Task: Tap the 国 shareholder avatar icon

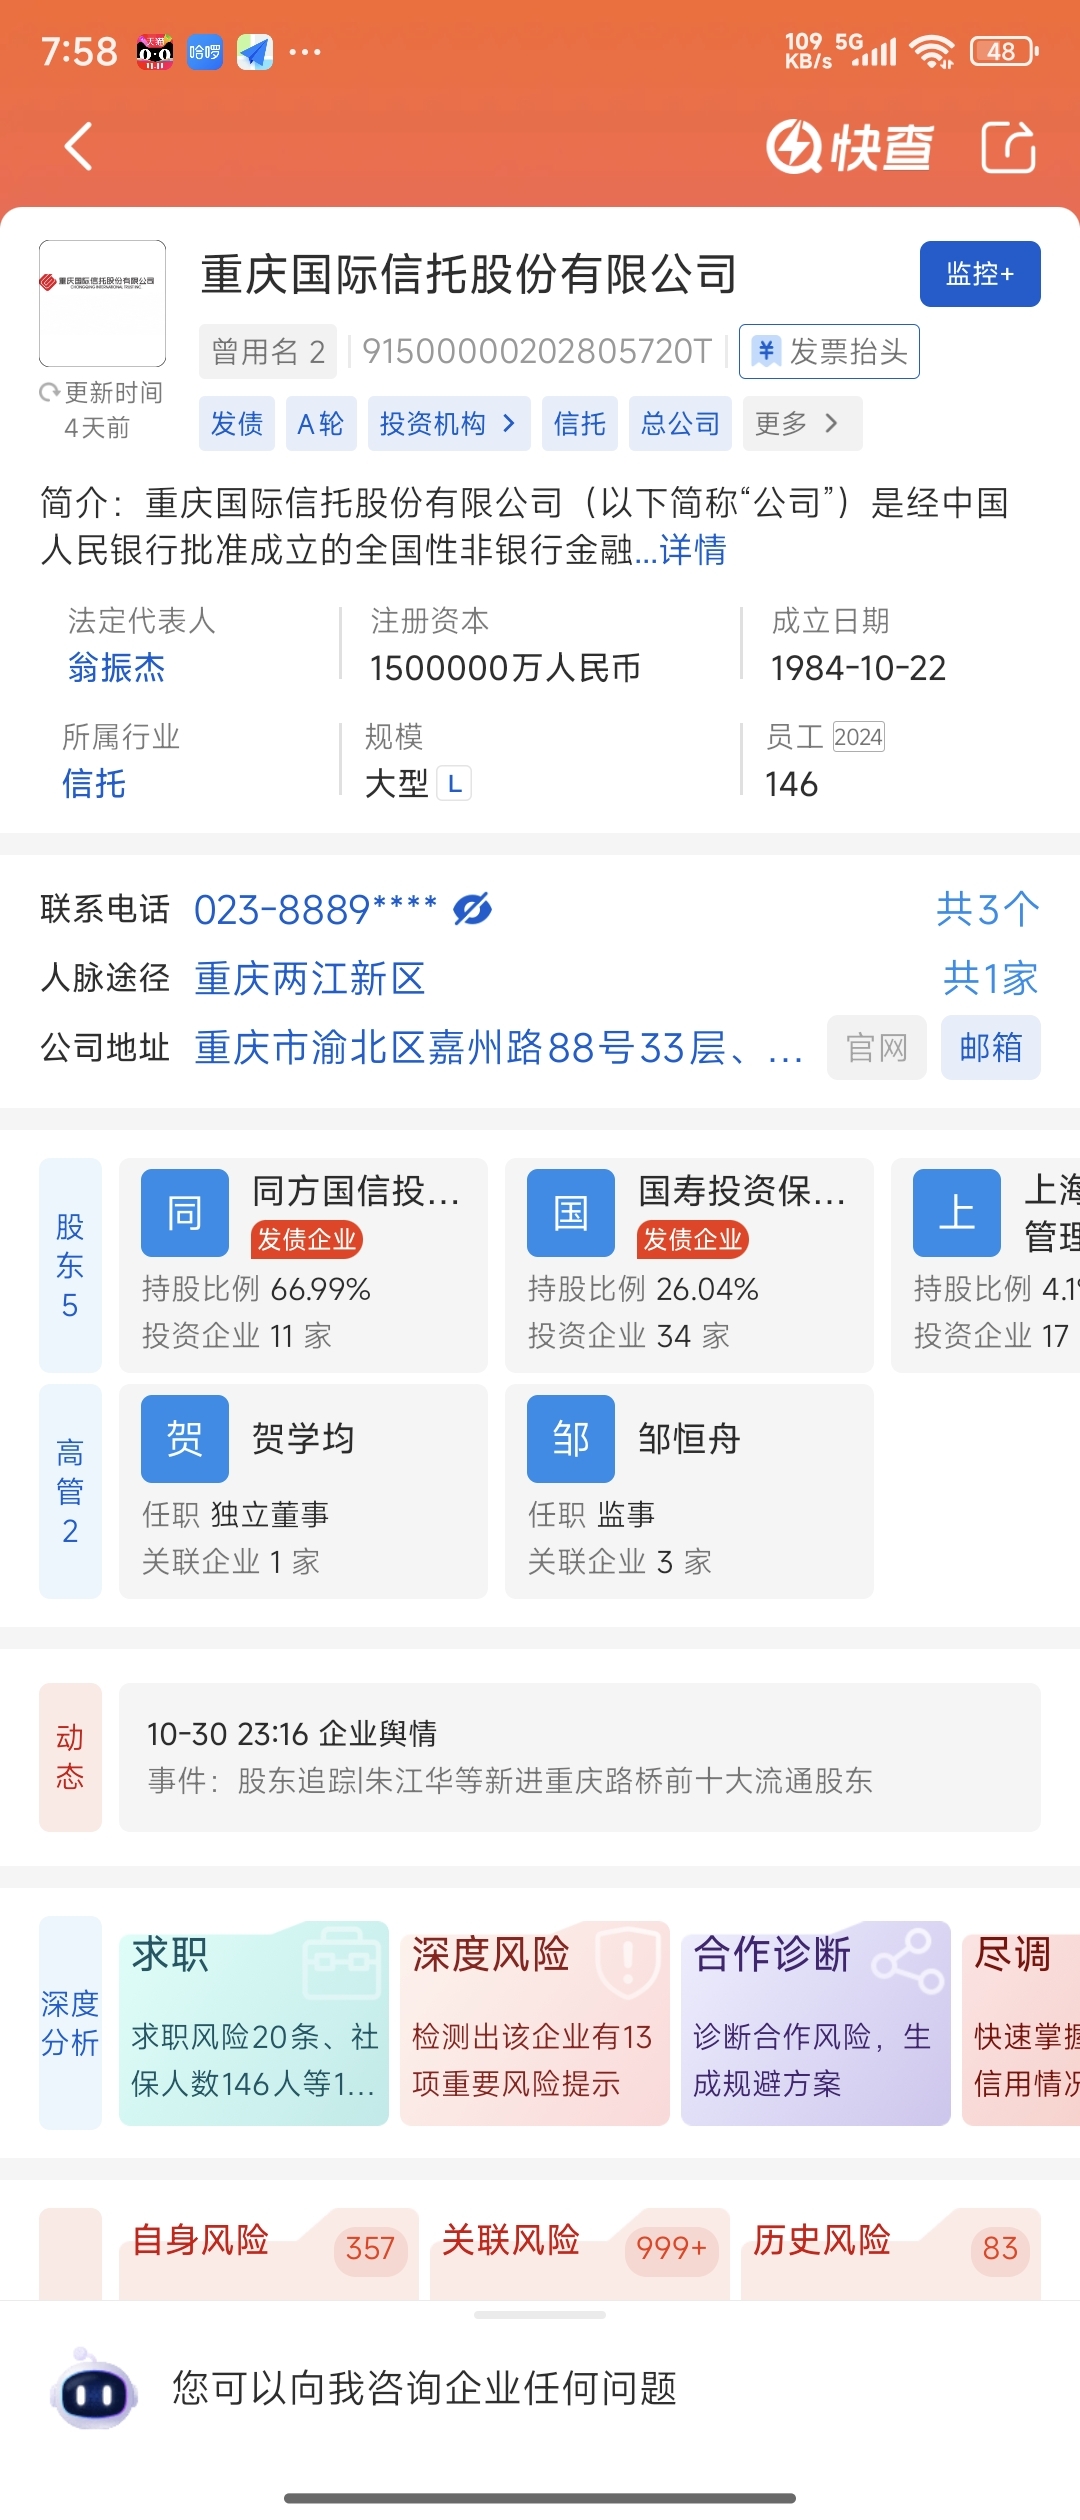Action: 571,1213
